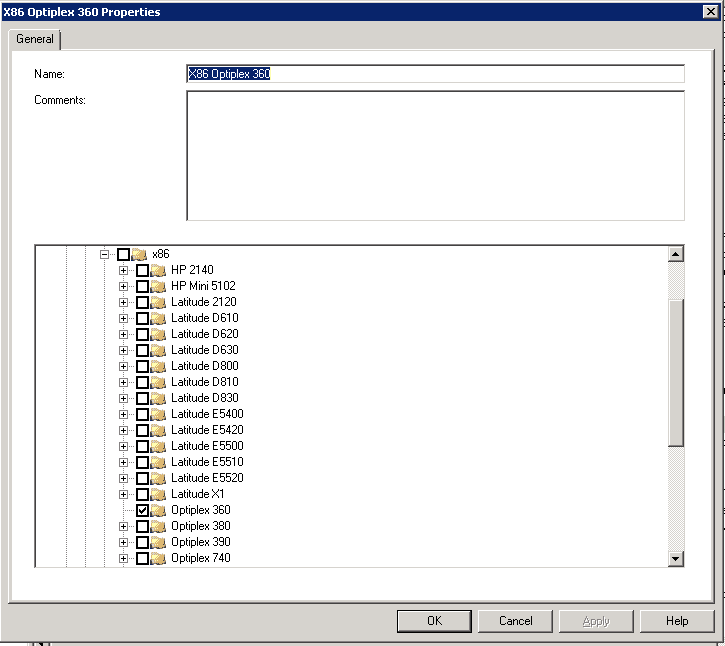
Task: Click the Latitude D800 folder icon
Action: coord(158,366)
